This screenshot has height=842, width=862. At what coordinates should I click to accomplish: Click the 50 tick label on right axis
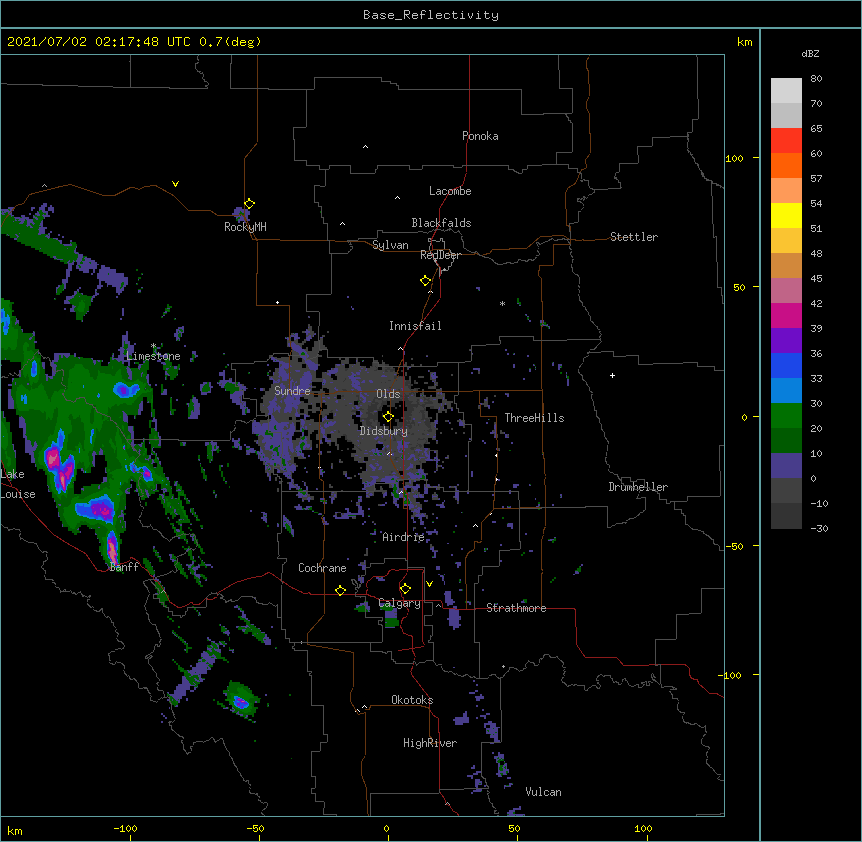(x=739, y=287)
